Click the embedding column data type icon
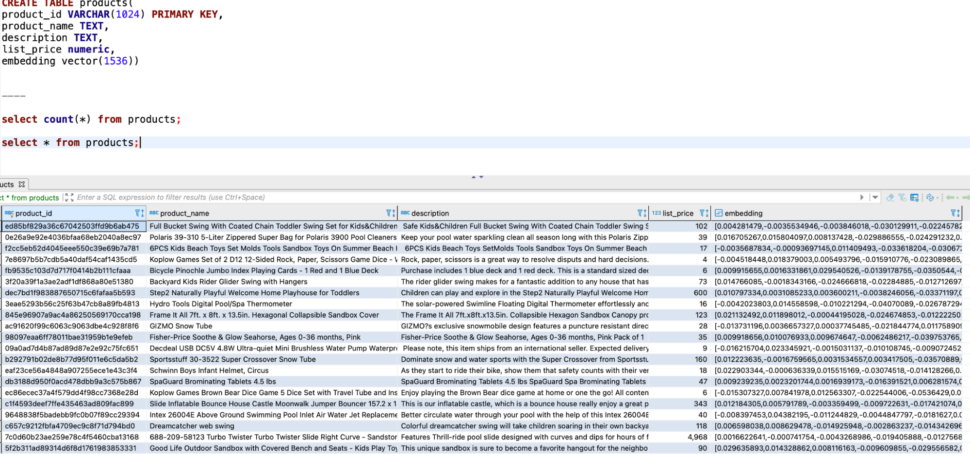970x454 pixels. coord(718,213)
